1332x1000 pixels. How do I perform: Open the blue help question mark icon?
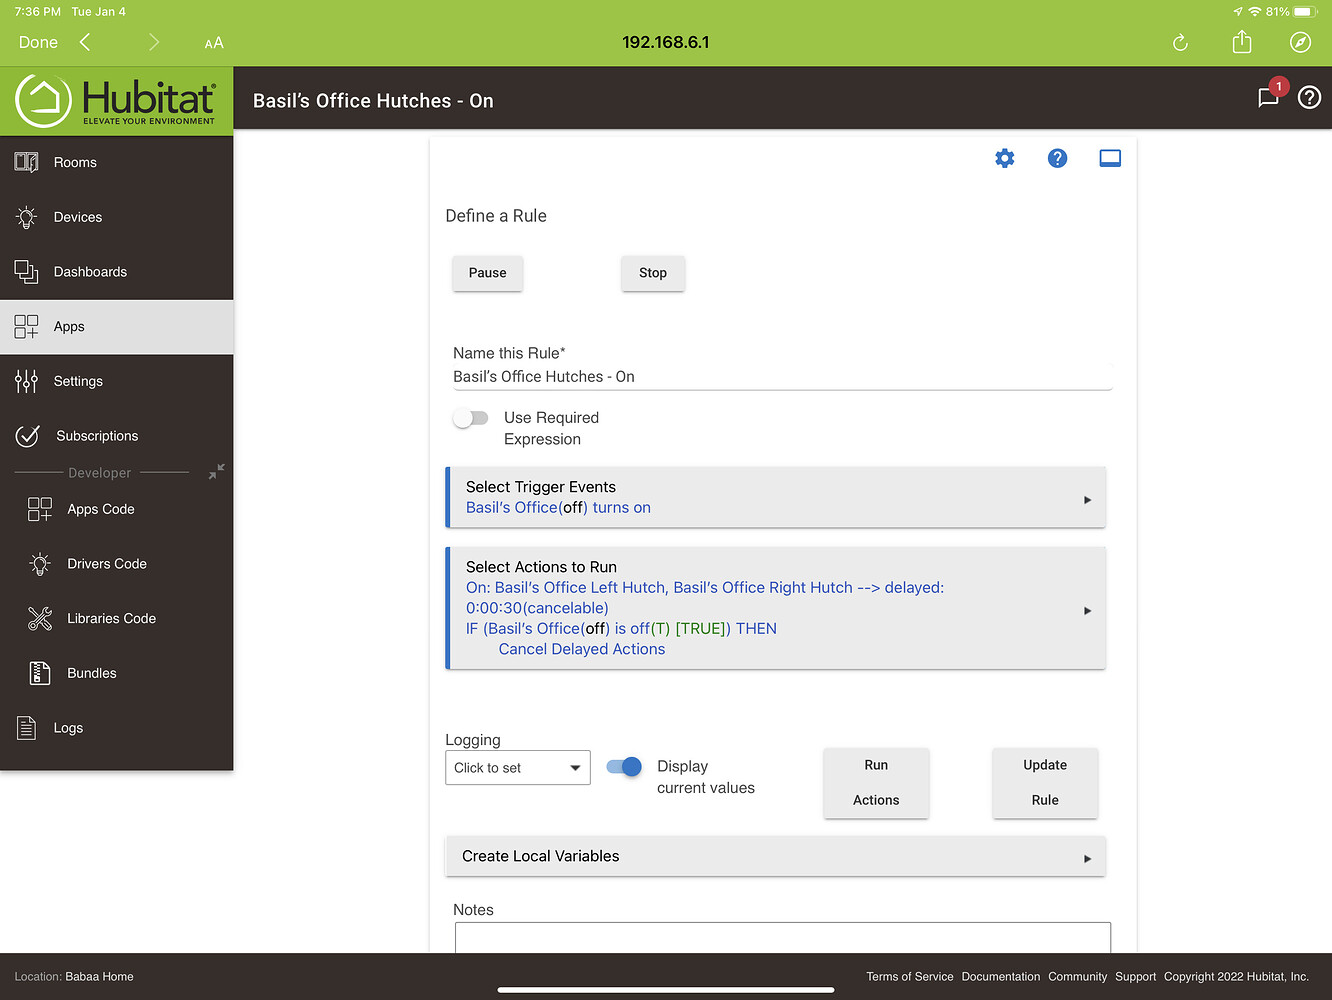pos(1057,157)
